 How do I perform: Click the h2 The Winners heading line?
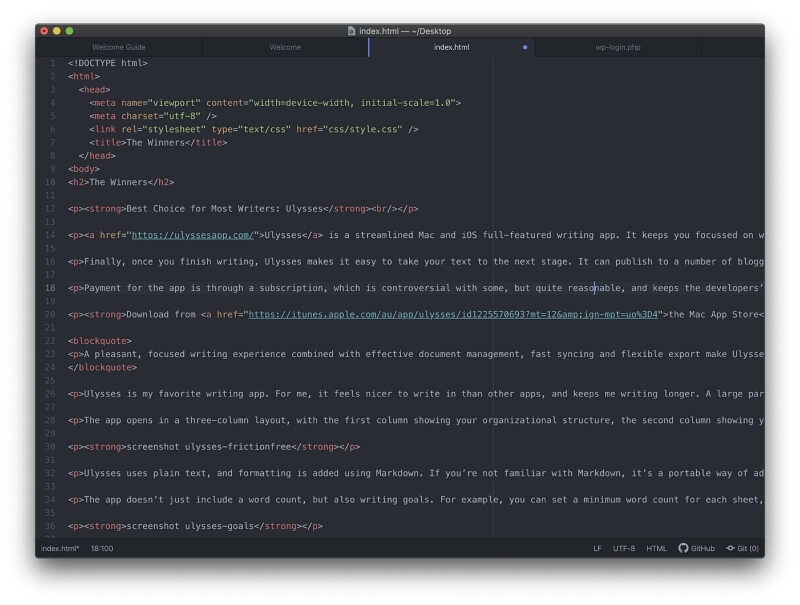(x=121, y=183)
